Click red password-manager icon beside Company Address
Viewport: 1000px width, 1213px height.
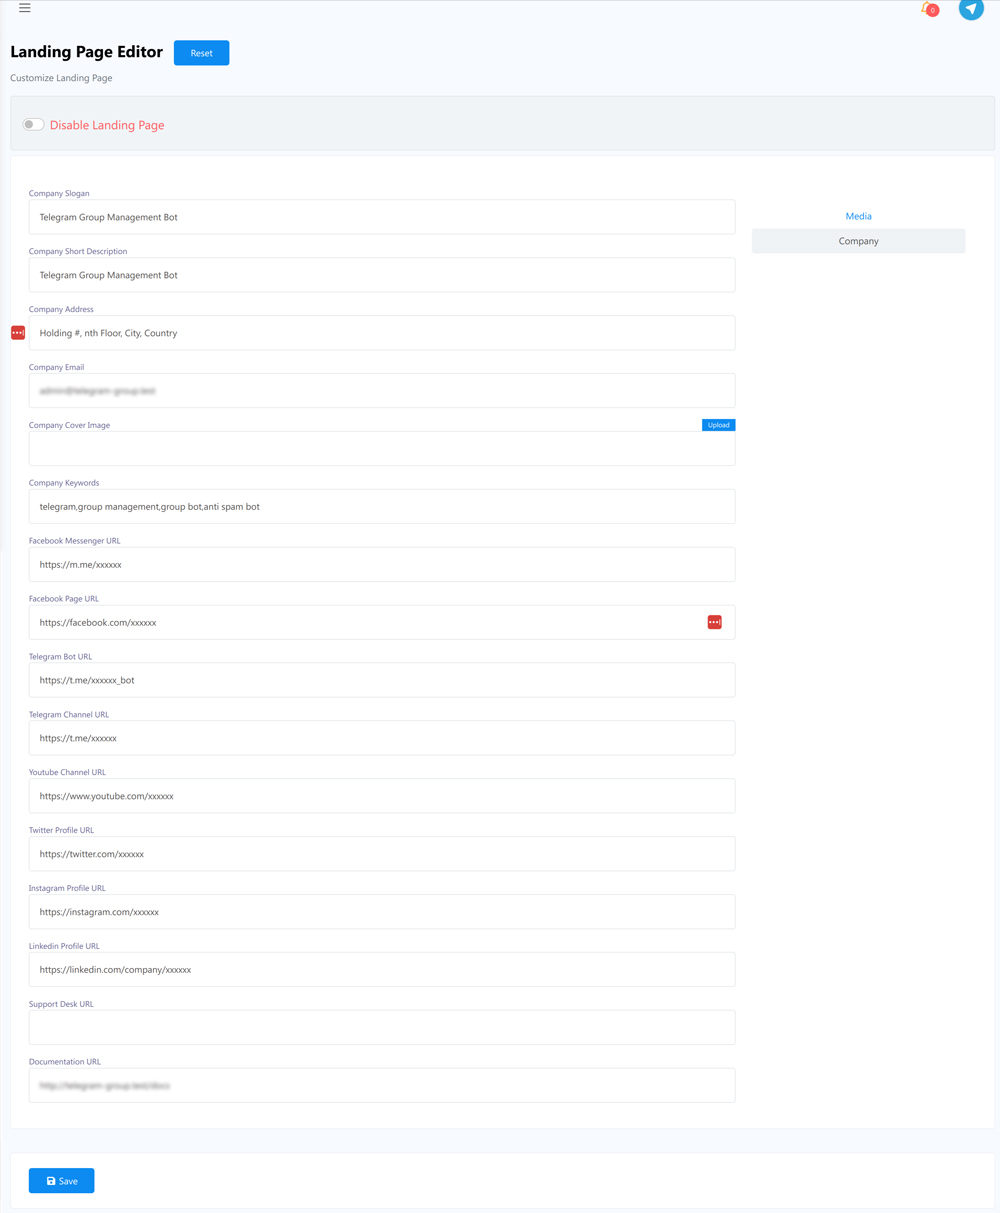18,333
